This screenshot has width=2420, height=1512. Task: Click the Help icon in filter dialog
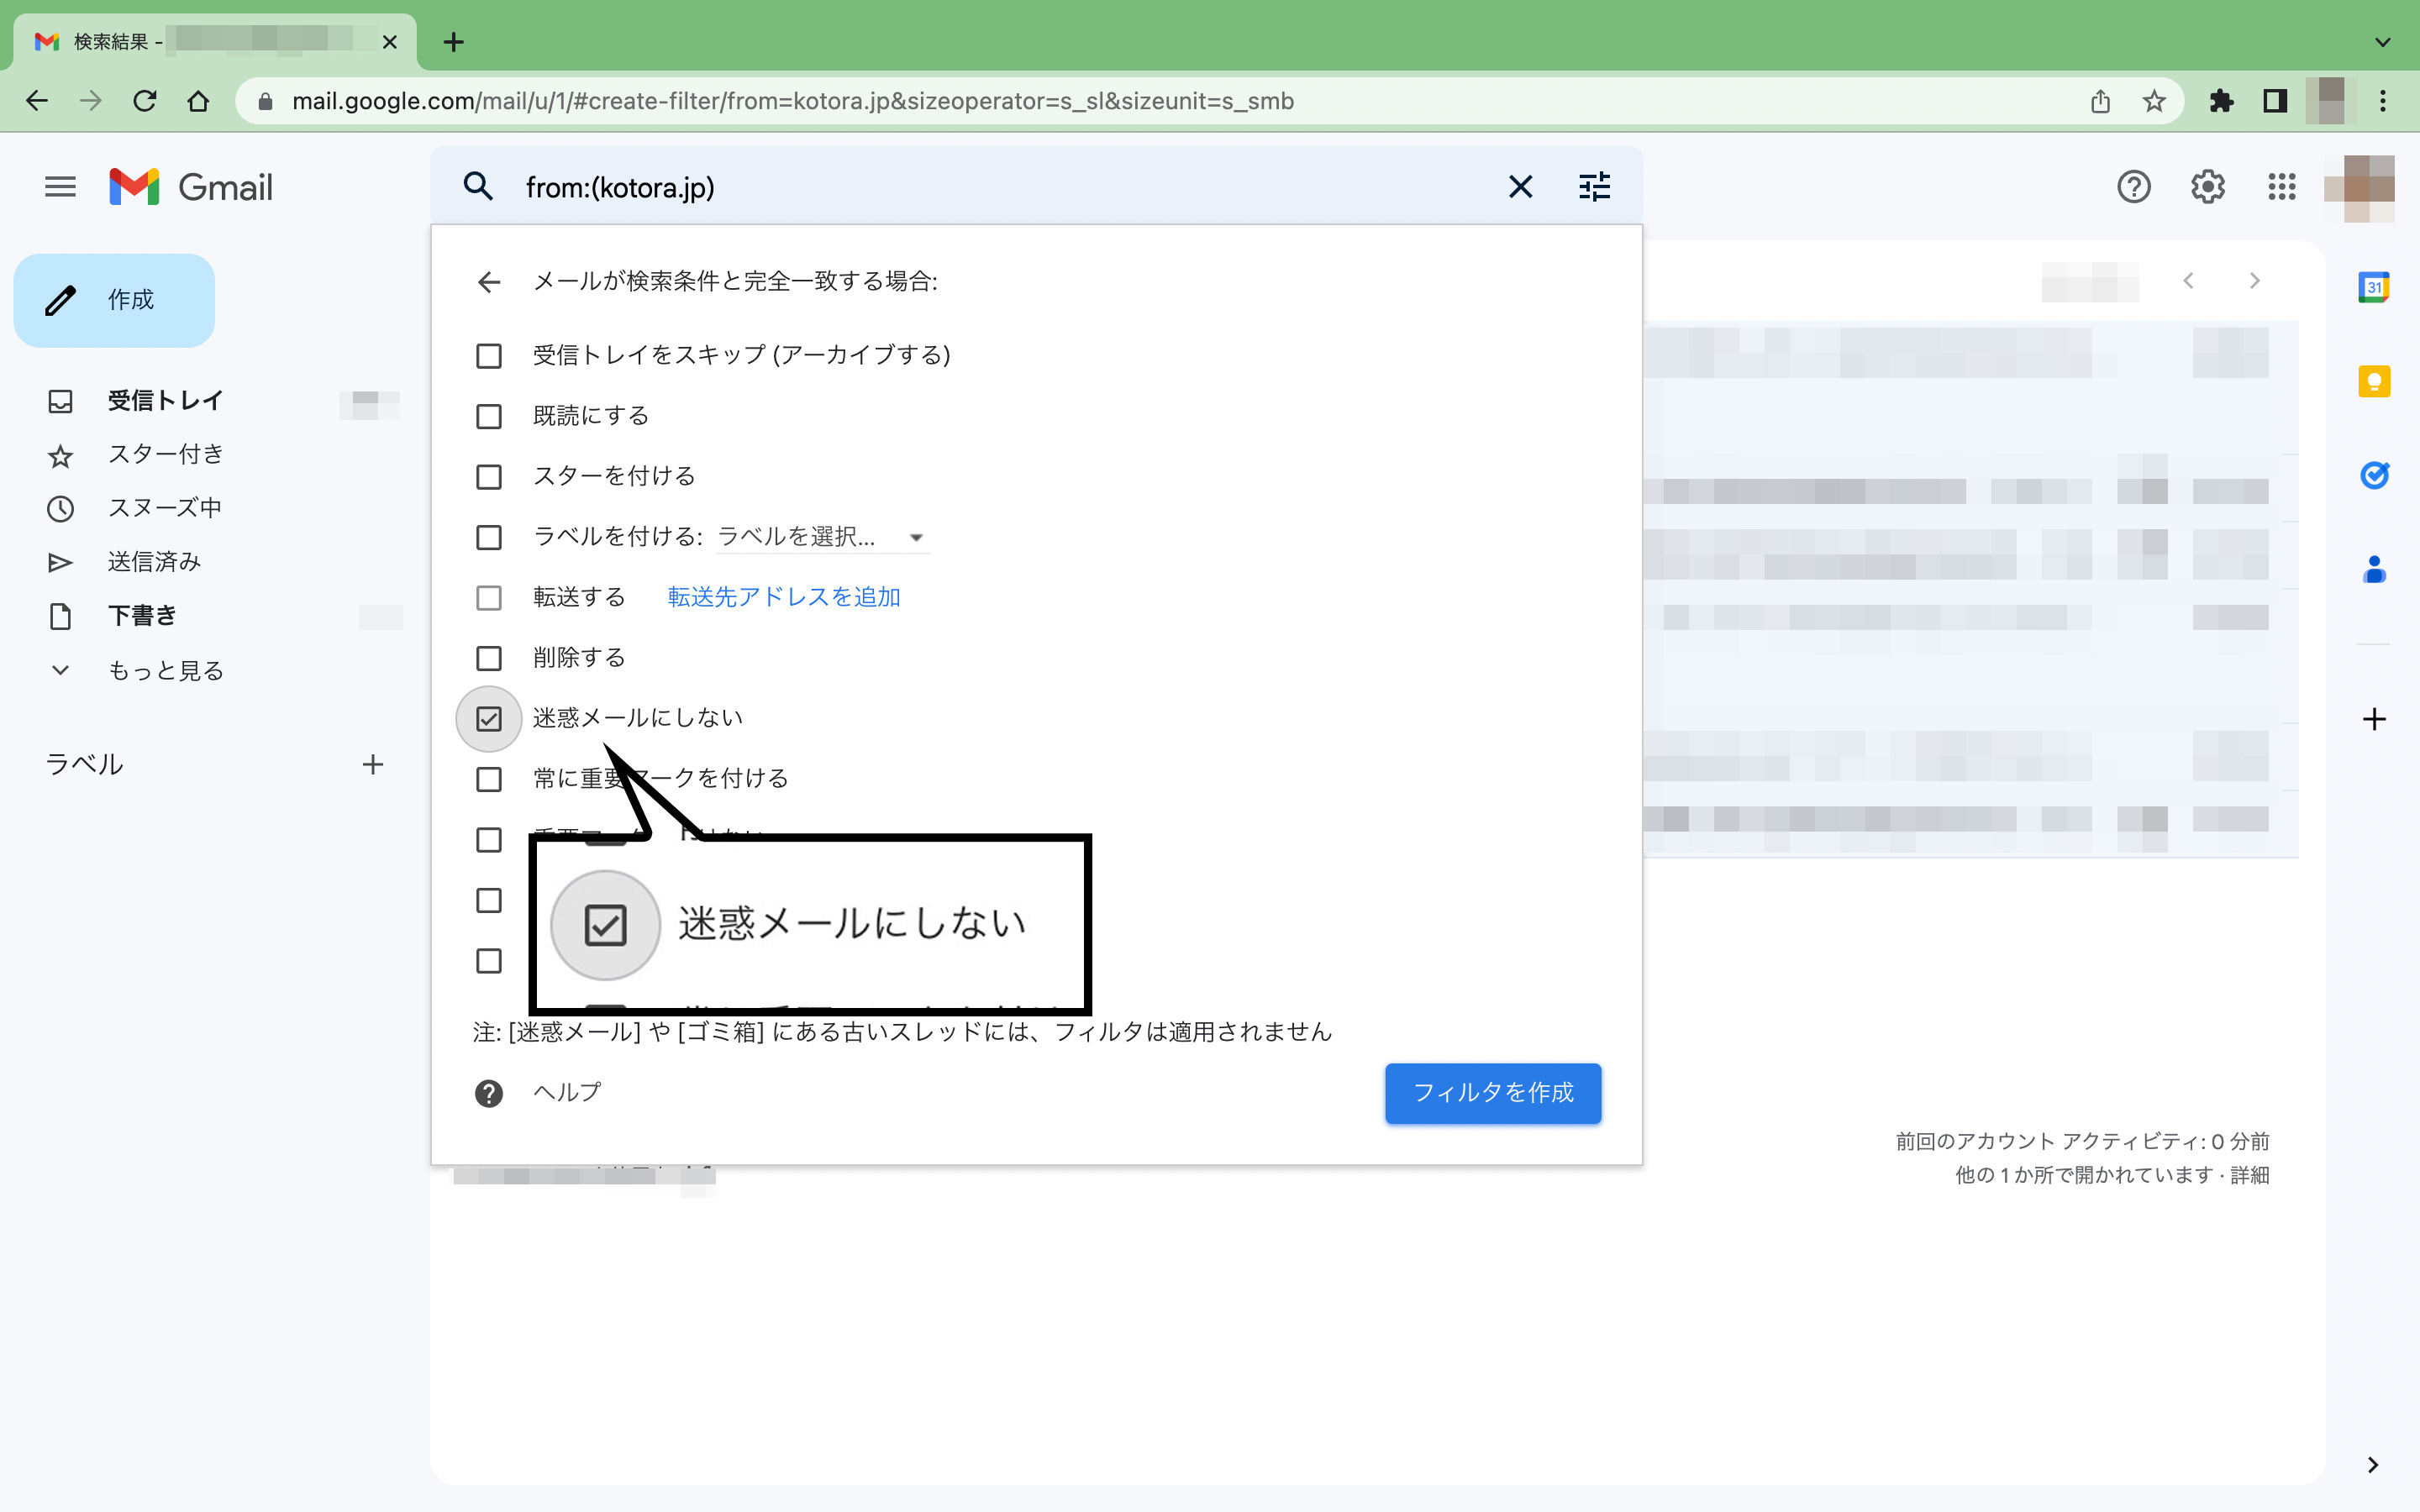[488, 1092]
